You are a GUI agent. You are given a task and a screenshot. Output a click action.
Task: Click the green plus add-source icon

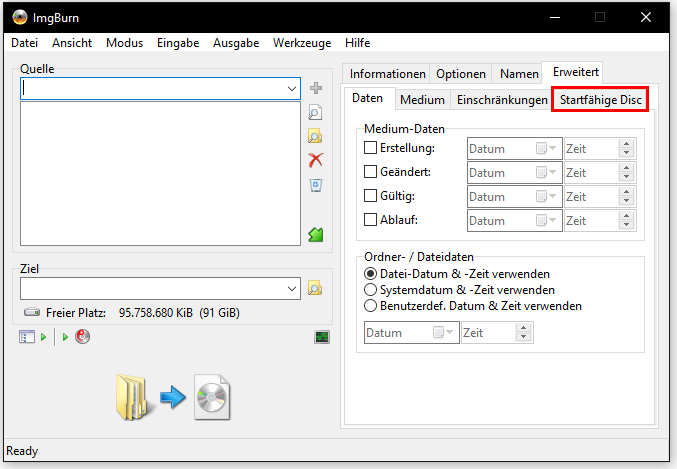[316, 88]
